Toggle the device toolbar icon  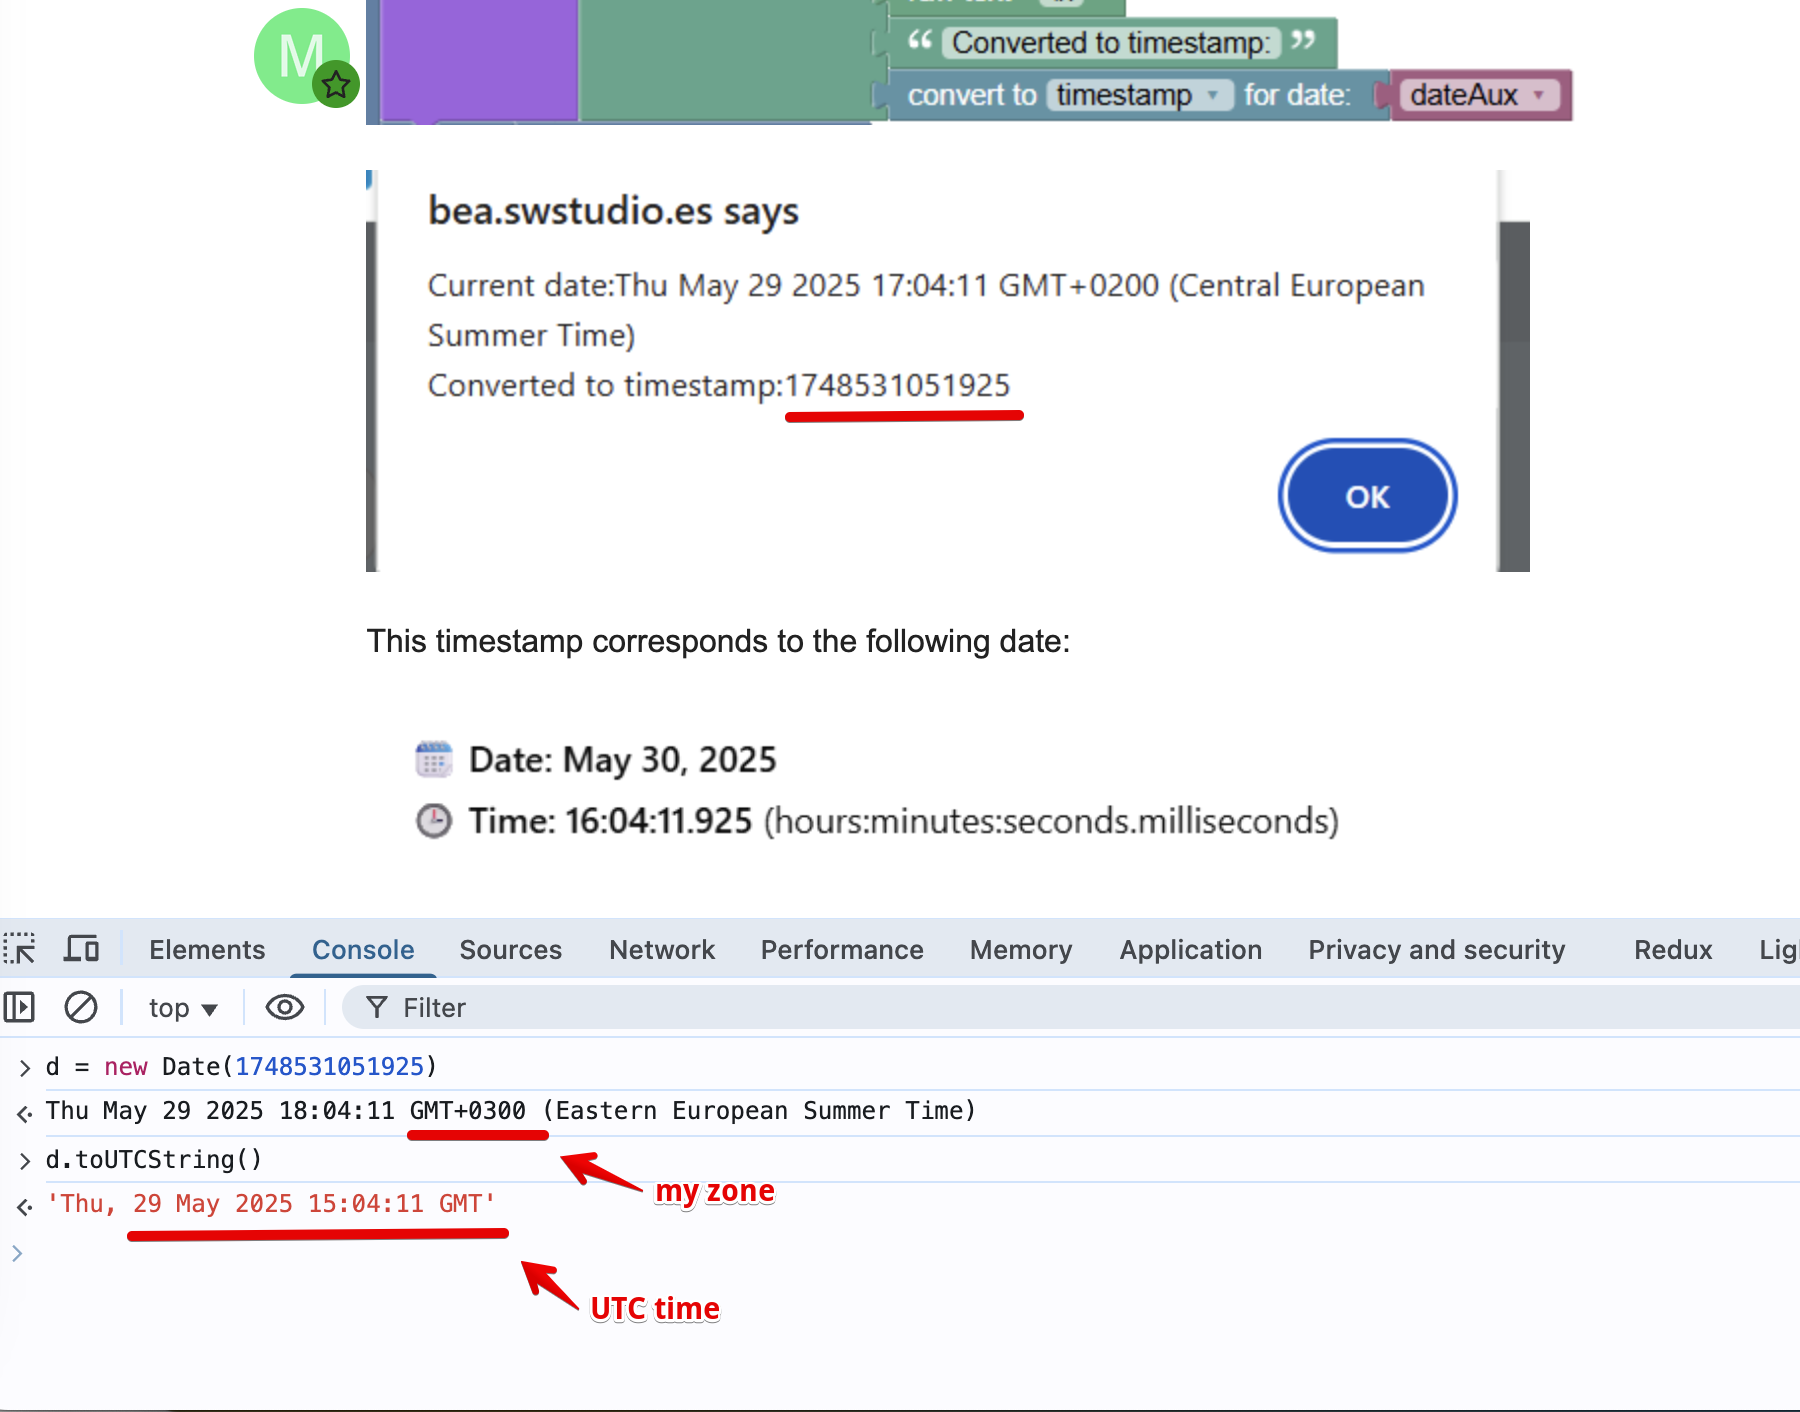(81, 948)
